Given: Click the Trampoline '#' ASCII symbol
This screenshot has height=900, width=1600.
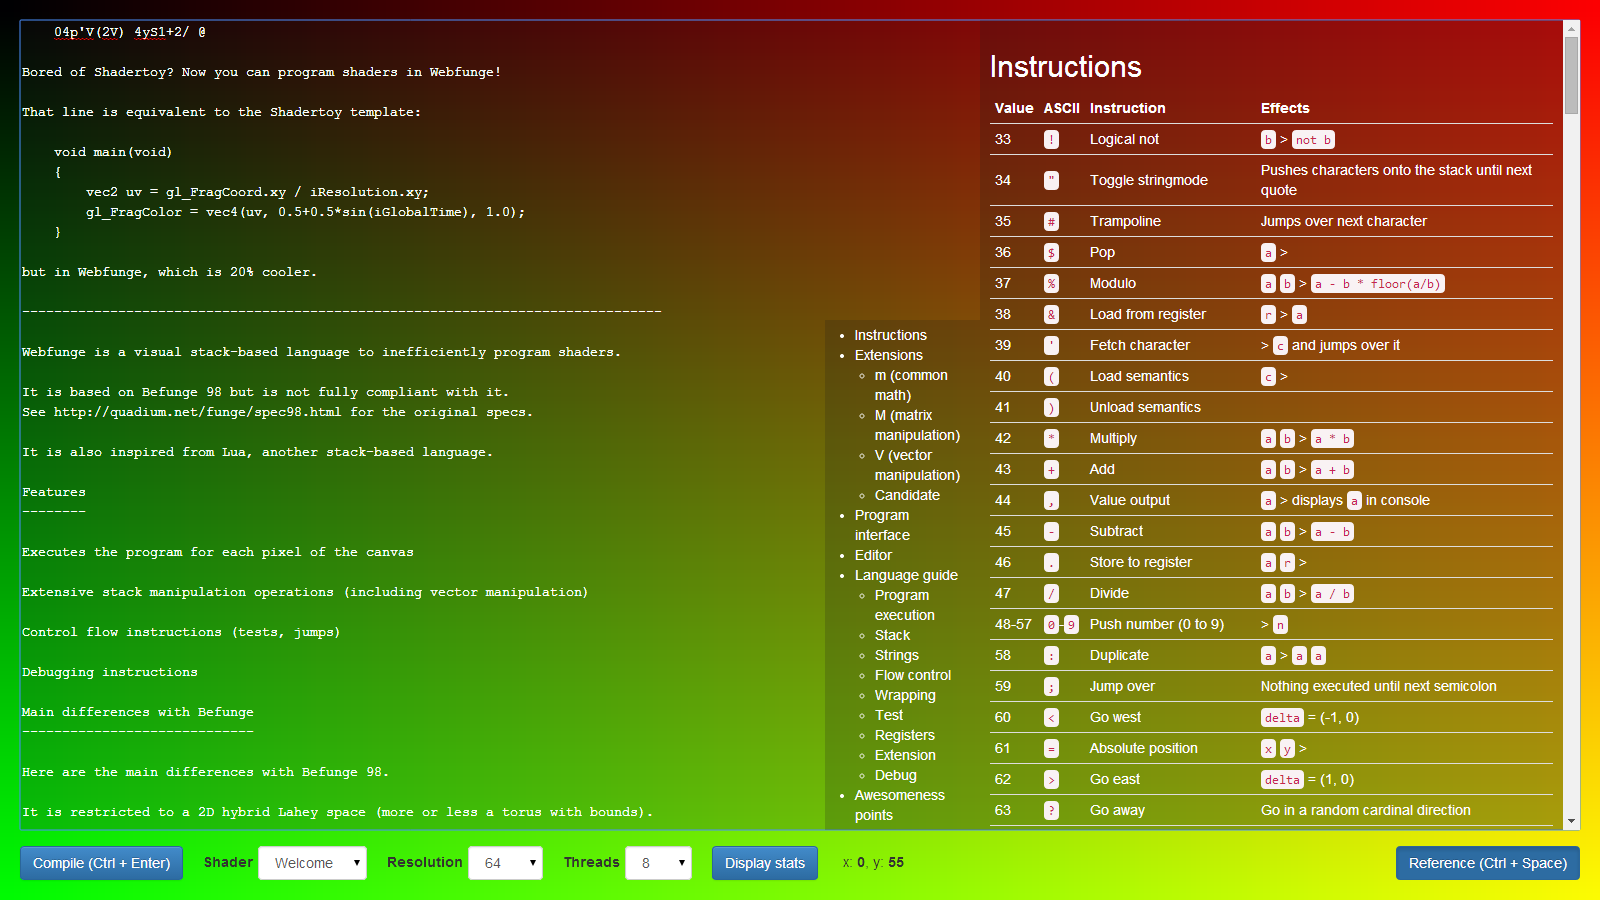Looking at the screenshot, I should 1051,222.
